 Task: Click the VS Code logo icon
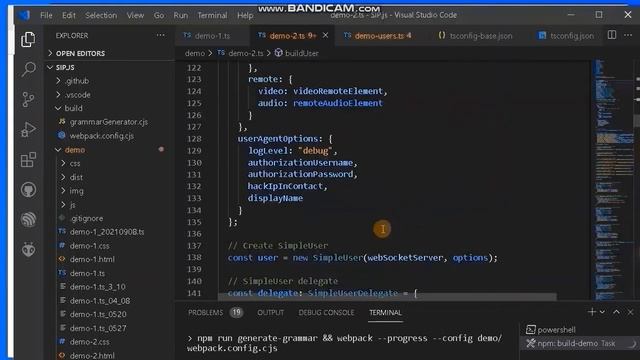[x=24, y=15]
